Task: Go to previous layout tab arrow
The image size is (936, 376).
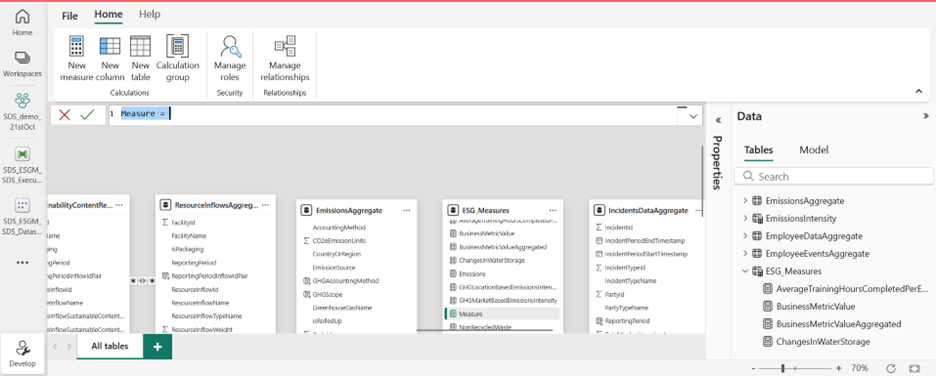Action: pos(54,347)
